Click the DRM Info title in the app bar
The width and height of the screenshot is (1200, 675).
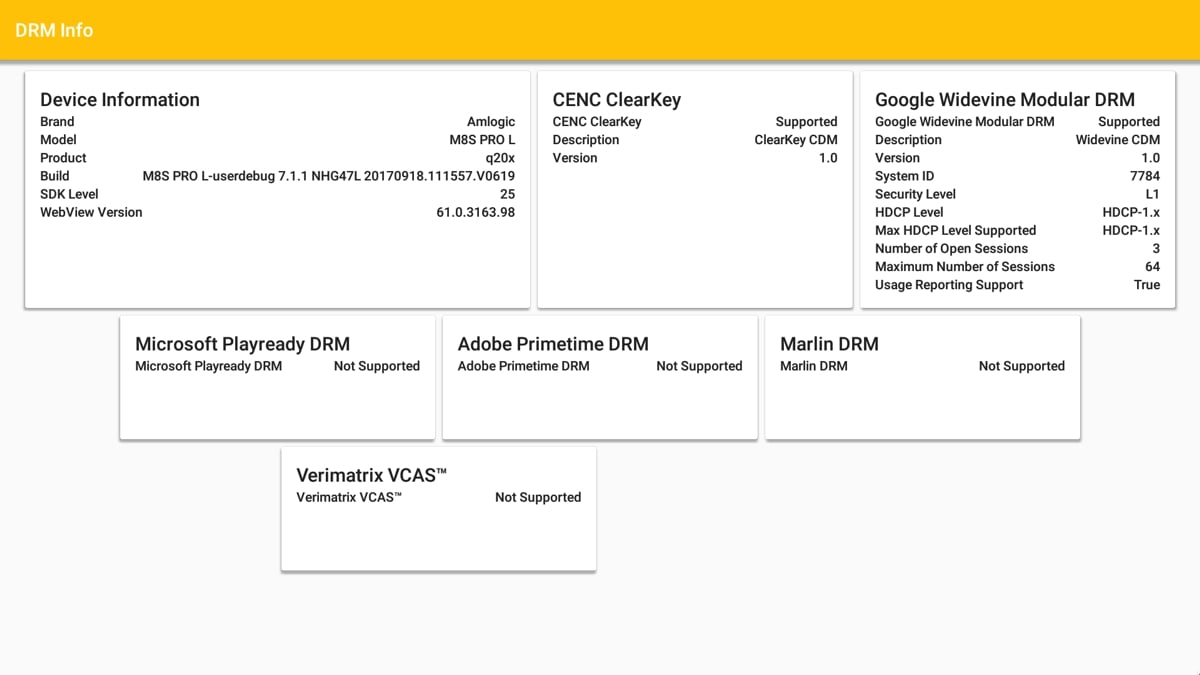[52, 30]
